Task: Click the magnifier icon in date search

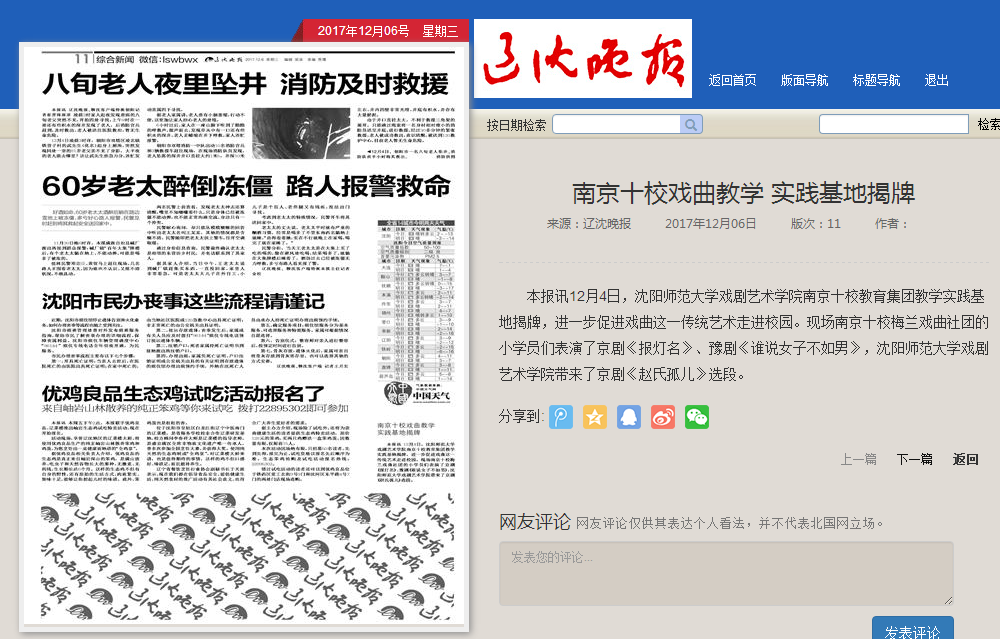Action: pyautogui.click(x=691, y=125)
